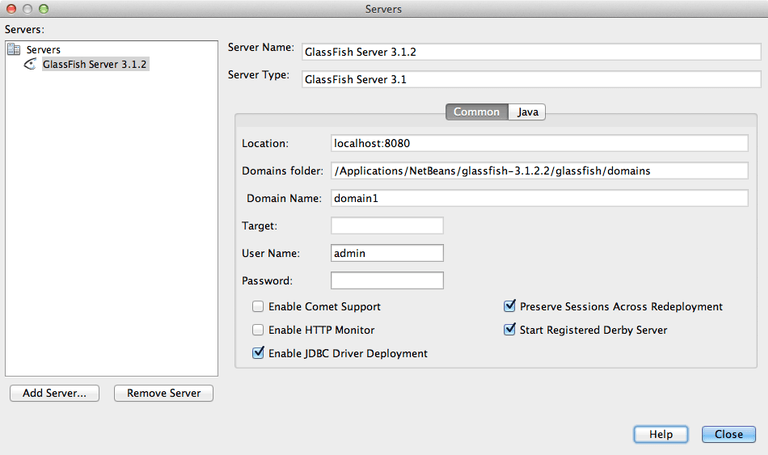Screen dimensions: 768x455
Task: Click the Location: label
Action: point(265,144)
